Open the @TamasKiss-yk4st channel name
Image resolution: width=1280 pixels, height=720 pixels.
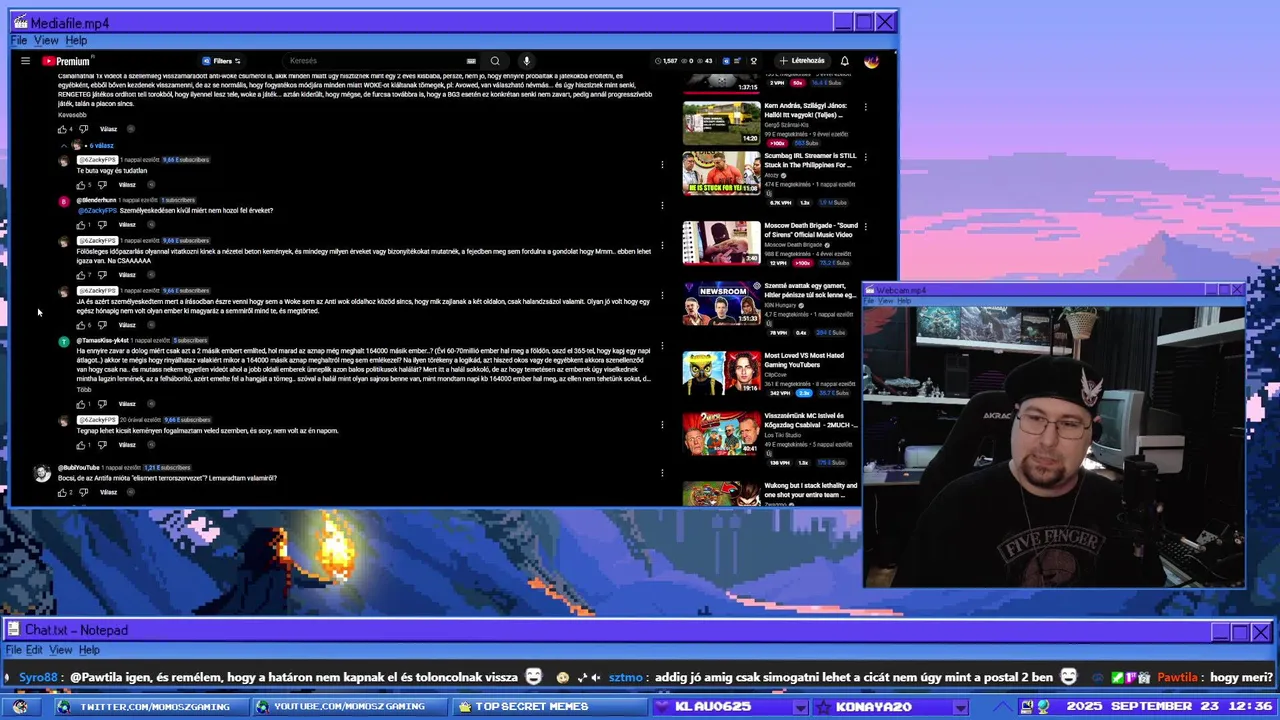click(x=103, y=340)
